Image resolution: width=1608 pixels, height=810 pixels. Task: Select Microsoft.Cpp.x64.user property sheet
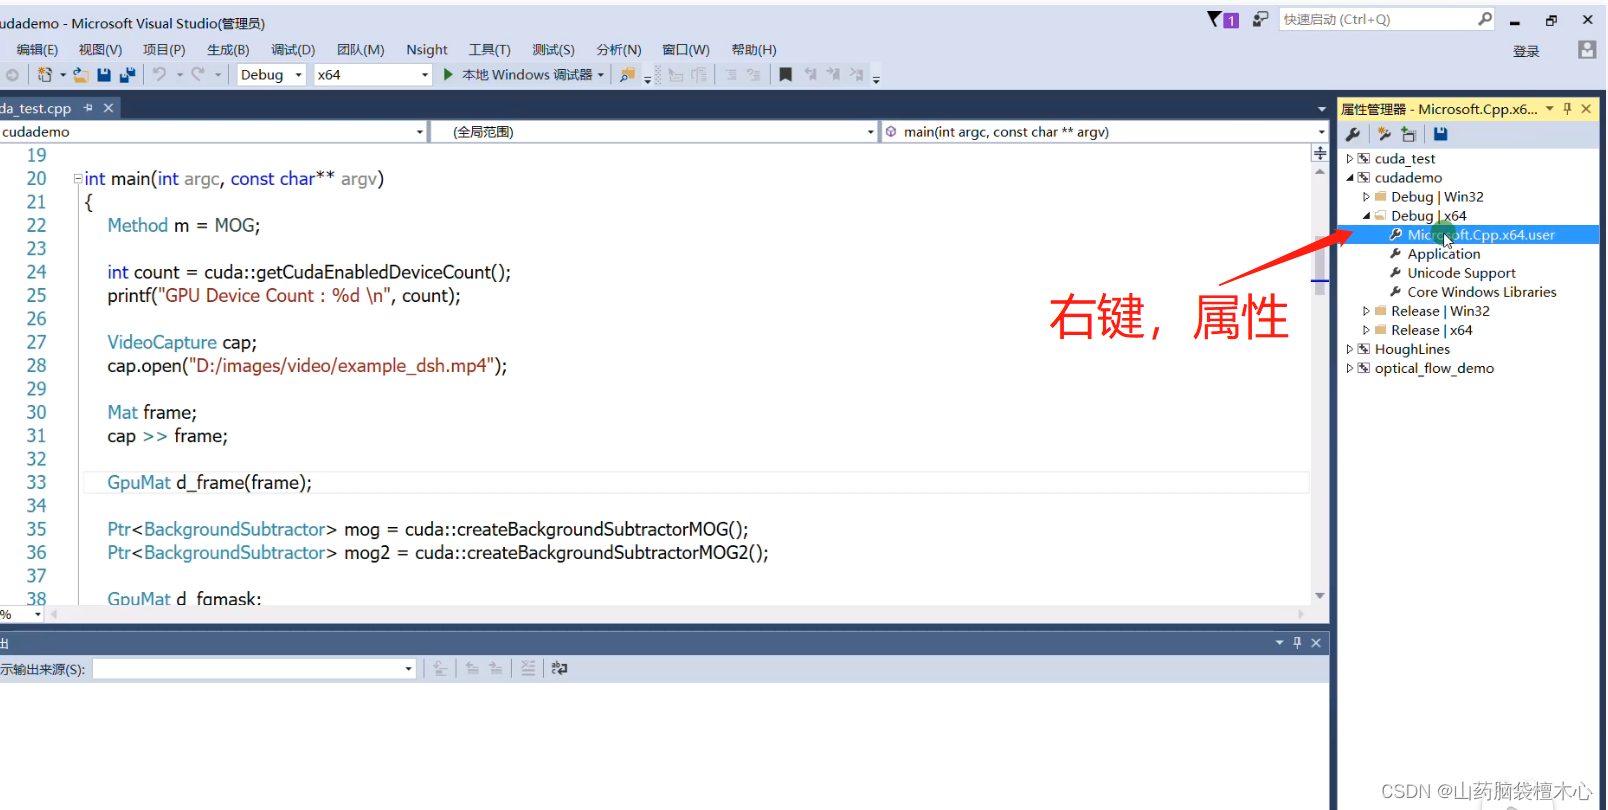click(1481, 235)
